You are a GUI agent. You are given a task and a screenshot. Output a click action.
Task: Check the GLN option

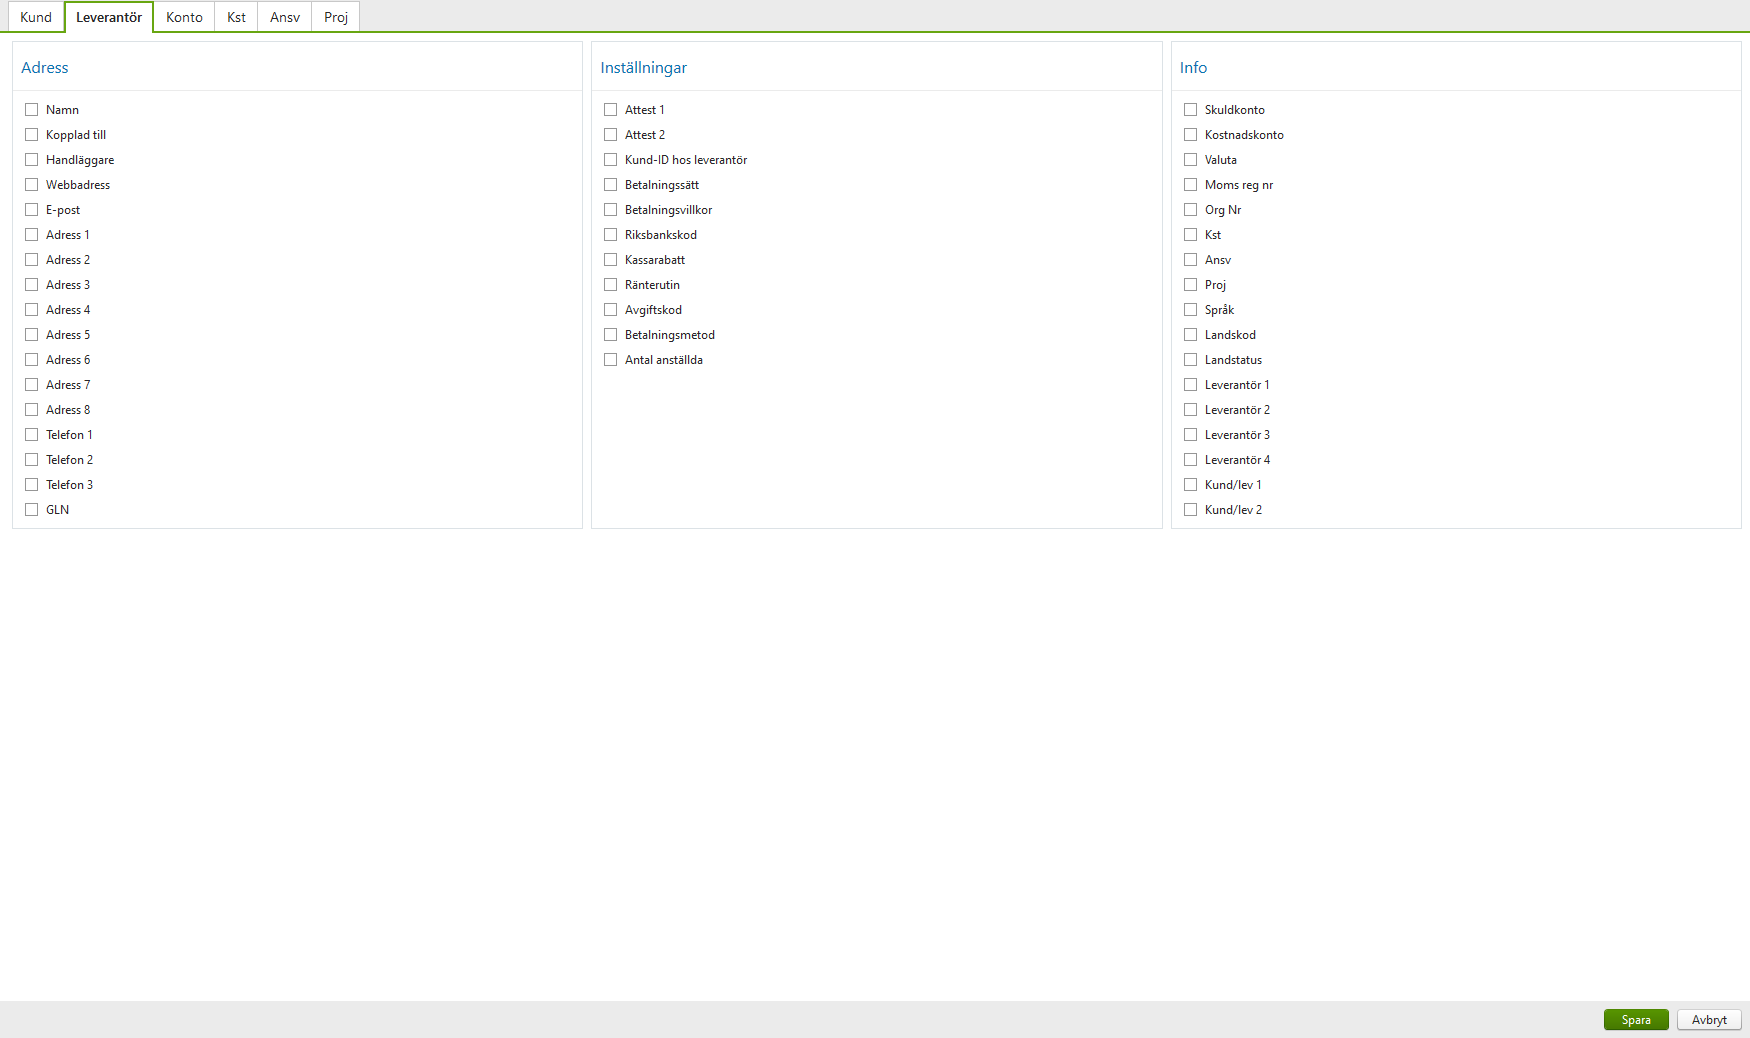(31, 509)
